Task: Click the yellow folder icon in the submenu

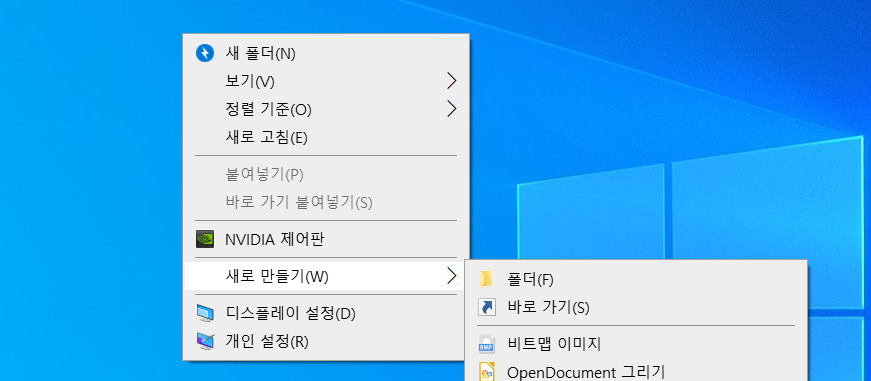Action: click(x=486, y=279)
